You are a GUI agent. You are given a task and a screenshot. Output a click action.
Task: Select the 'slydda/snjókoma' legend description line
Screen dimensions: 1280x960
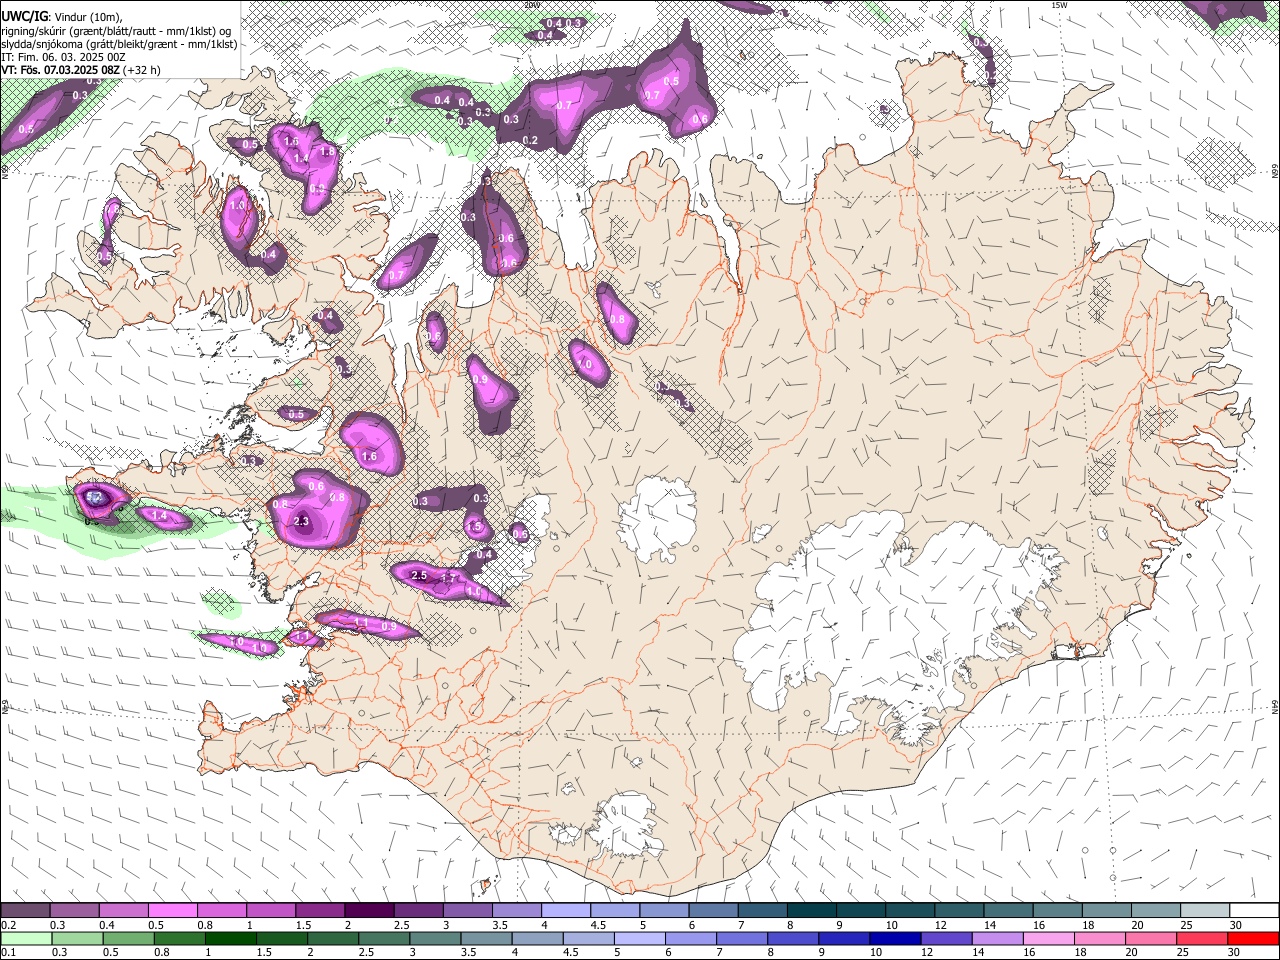119,44
